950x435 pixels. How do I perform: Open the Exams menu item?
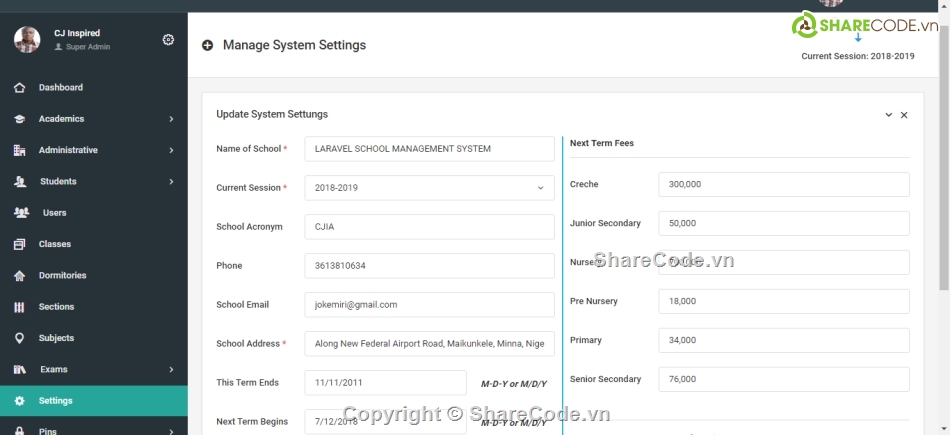click(x=54, y=370)
